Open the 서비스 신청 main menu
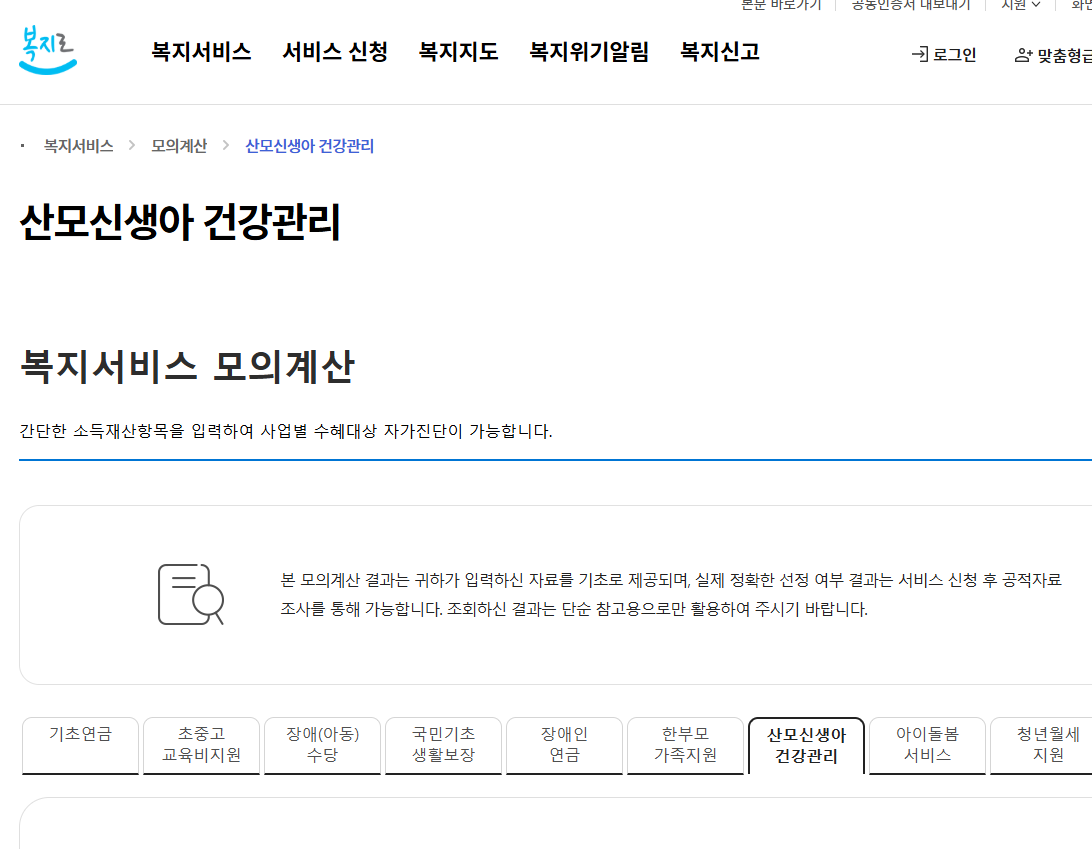1092x849 pixels. (x=335, y=52)
